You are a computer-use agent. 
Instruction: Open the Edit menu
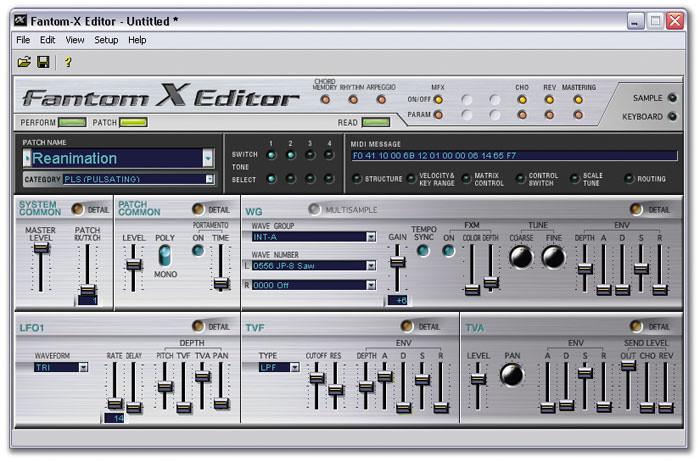(x=48, y=40)
